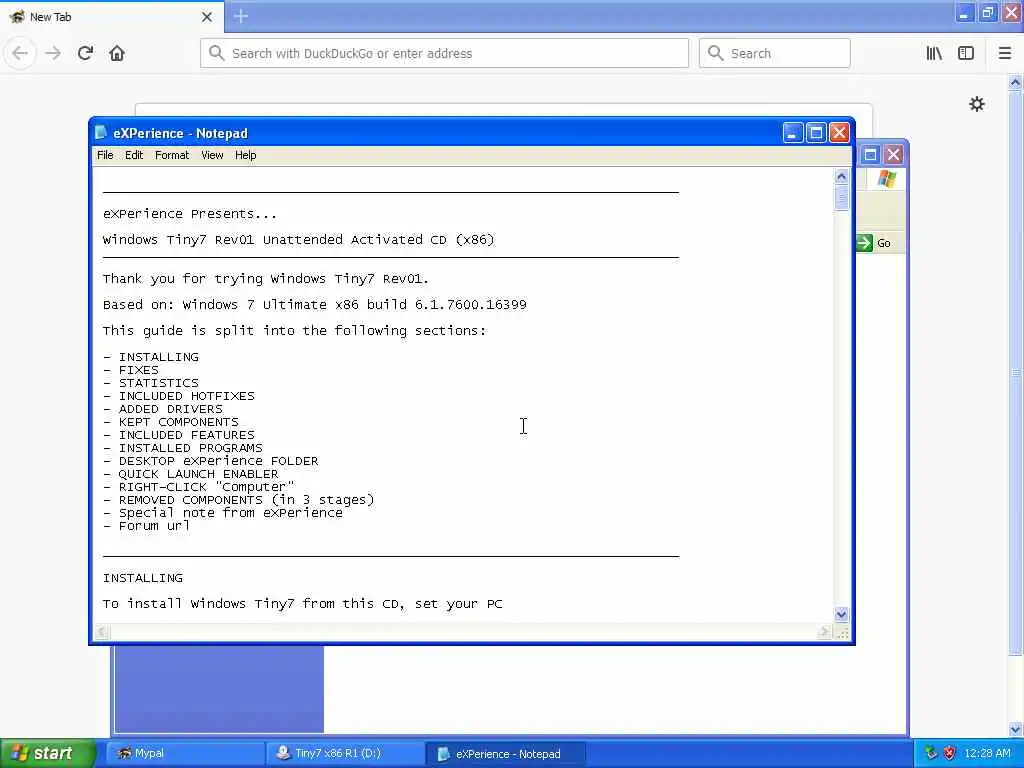
Task: Click text line "- STATISTICS"
Action: [151, 383]
